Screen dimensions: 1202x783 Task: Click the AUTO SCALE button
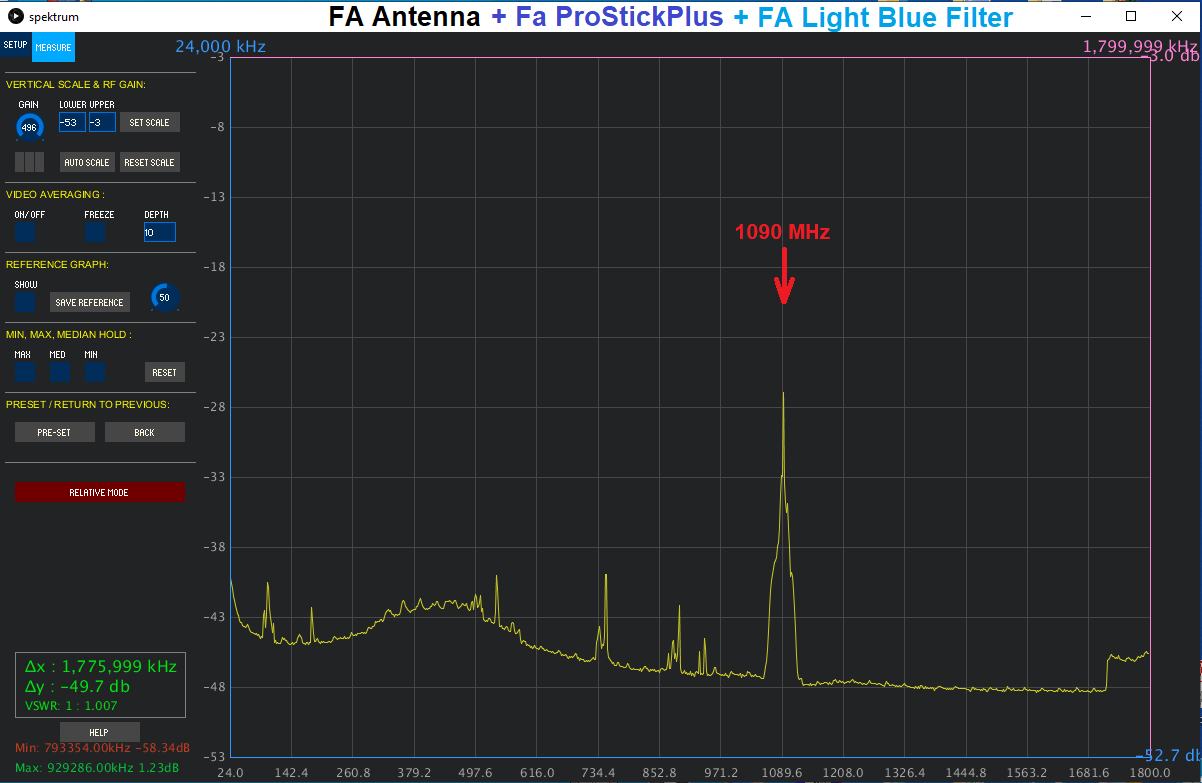point(87,162)
